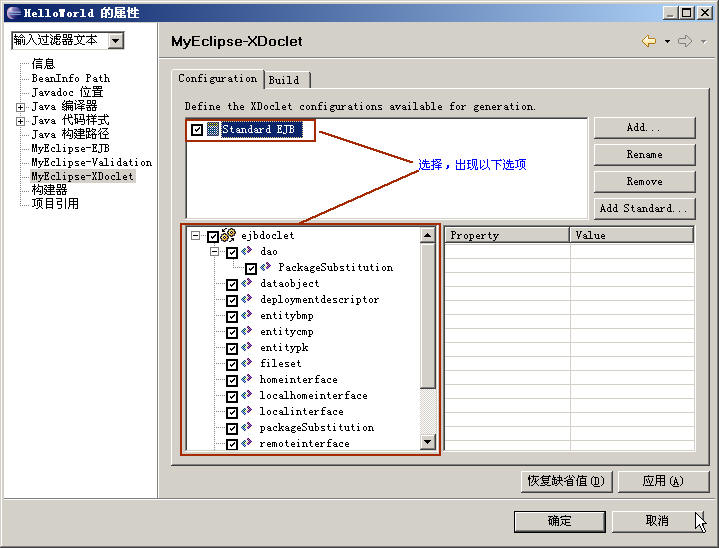Click the filter text input field
The width and height of the screenshot is (719, 548).
point(60,41)
